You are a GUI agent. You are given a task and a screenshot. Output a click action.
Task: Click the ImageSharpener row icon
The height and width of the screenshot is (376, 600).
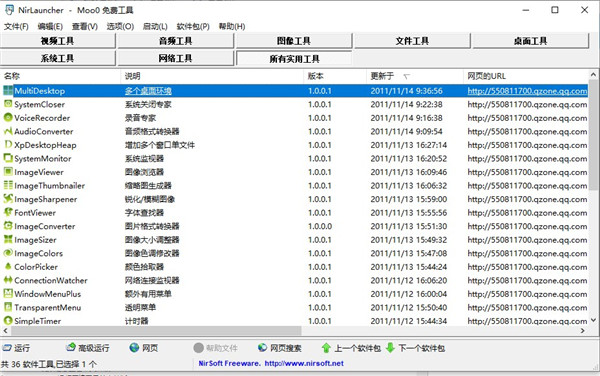click(x=8, y=199)
